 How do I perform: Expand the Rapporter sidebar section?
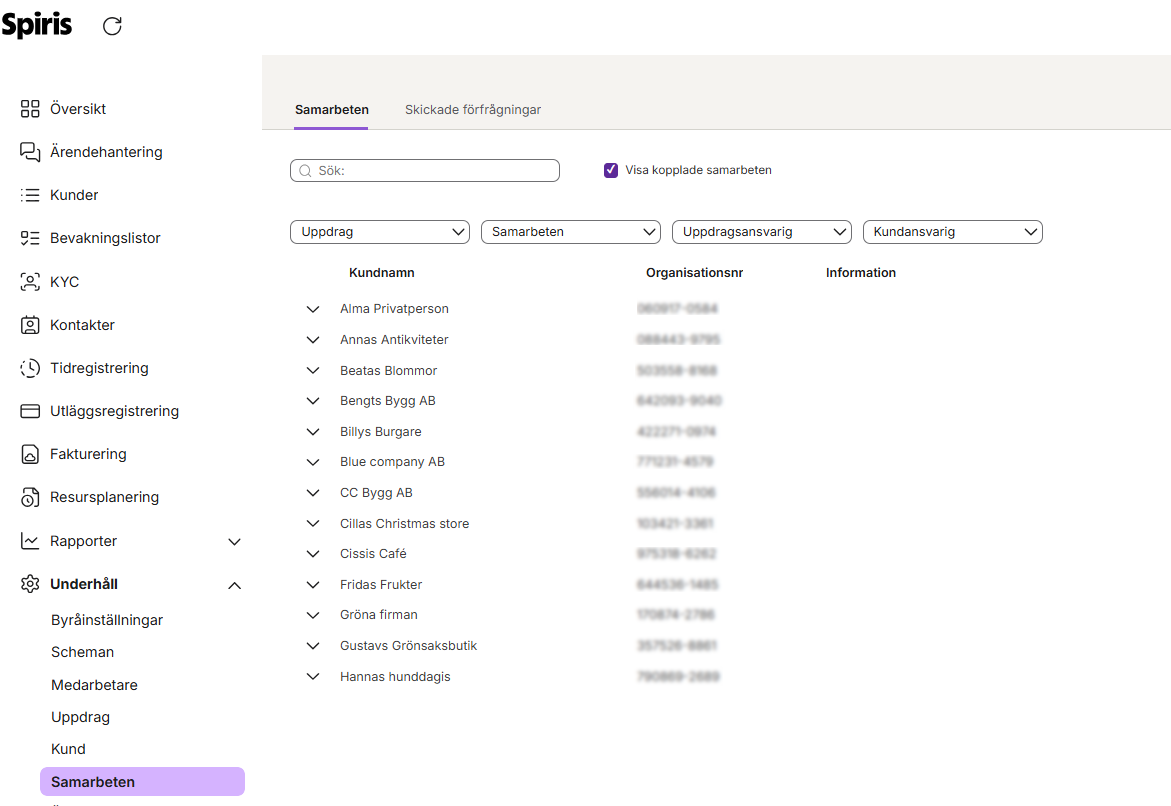tap(234, 541)
